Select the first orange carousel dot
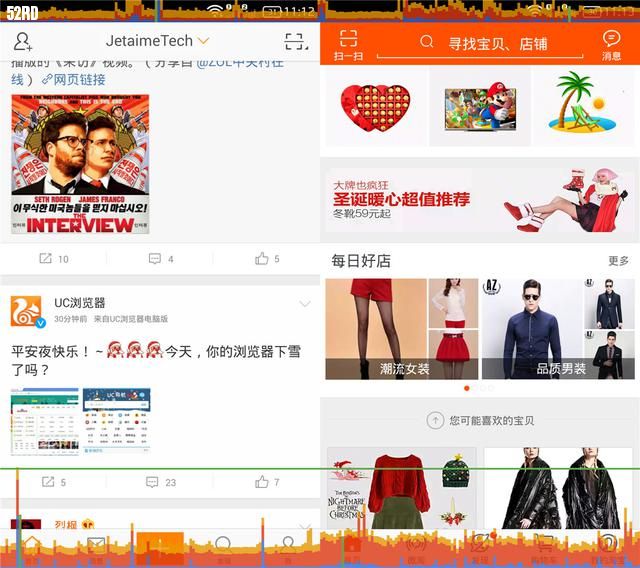Viewport: 640px width, 568px height. [x=467, y=388]
